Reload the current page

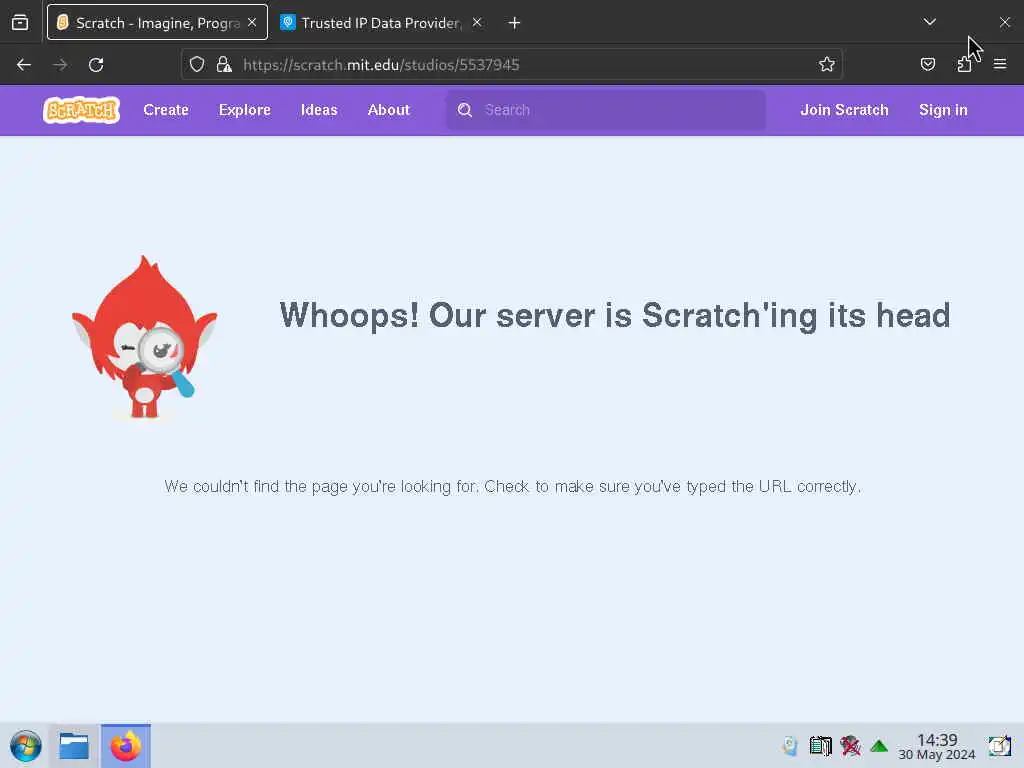coord(96,65)
